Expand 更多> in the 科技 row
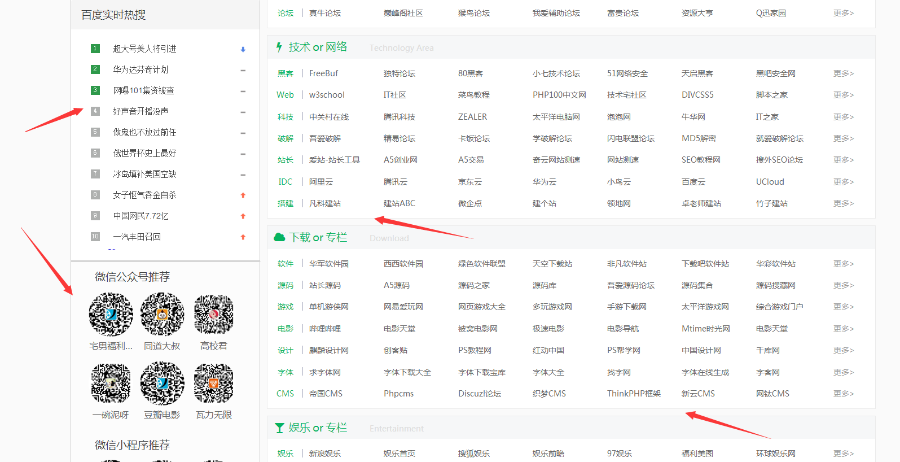Screen dimensions: 900x462 tap(843, 117)
